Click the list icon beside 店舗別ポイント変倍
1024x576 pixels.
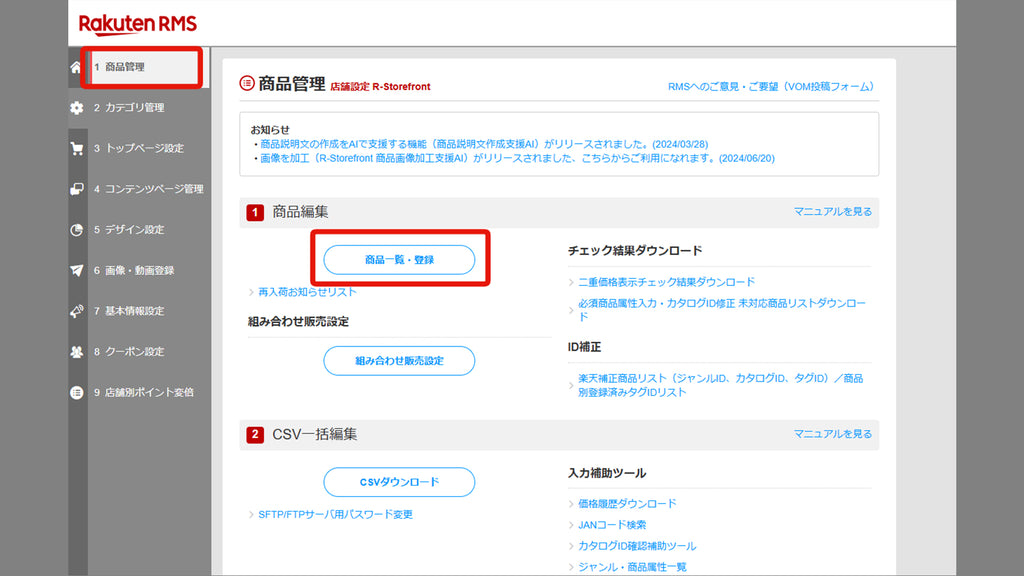77,392
